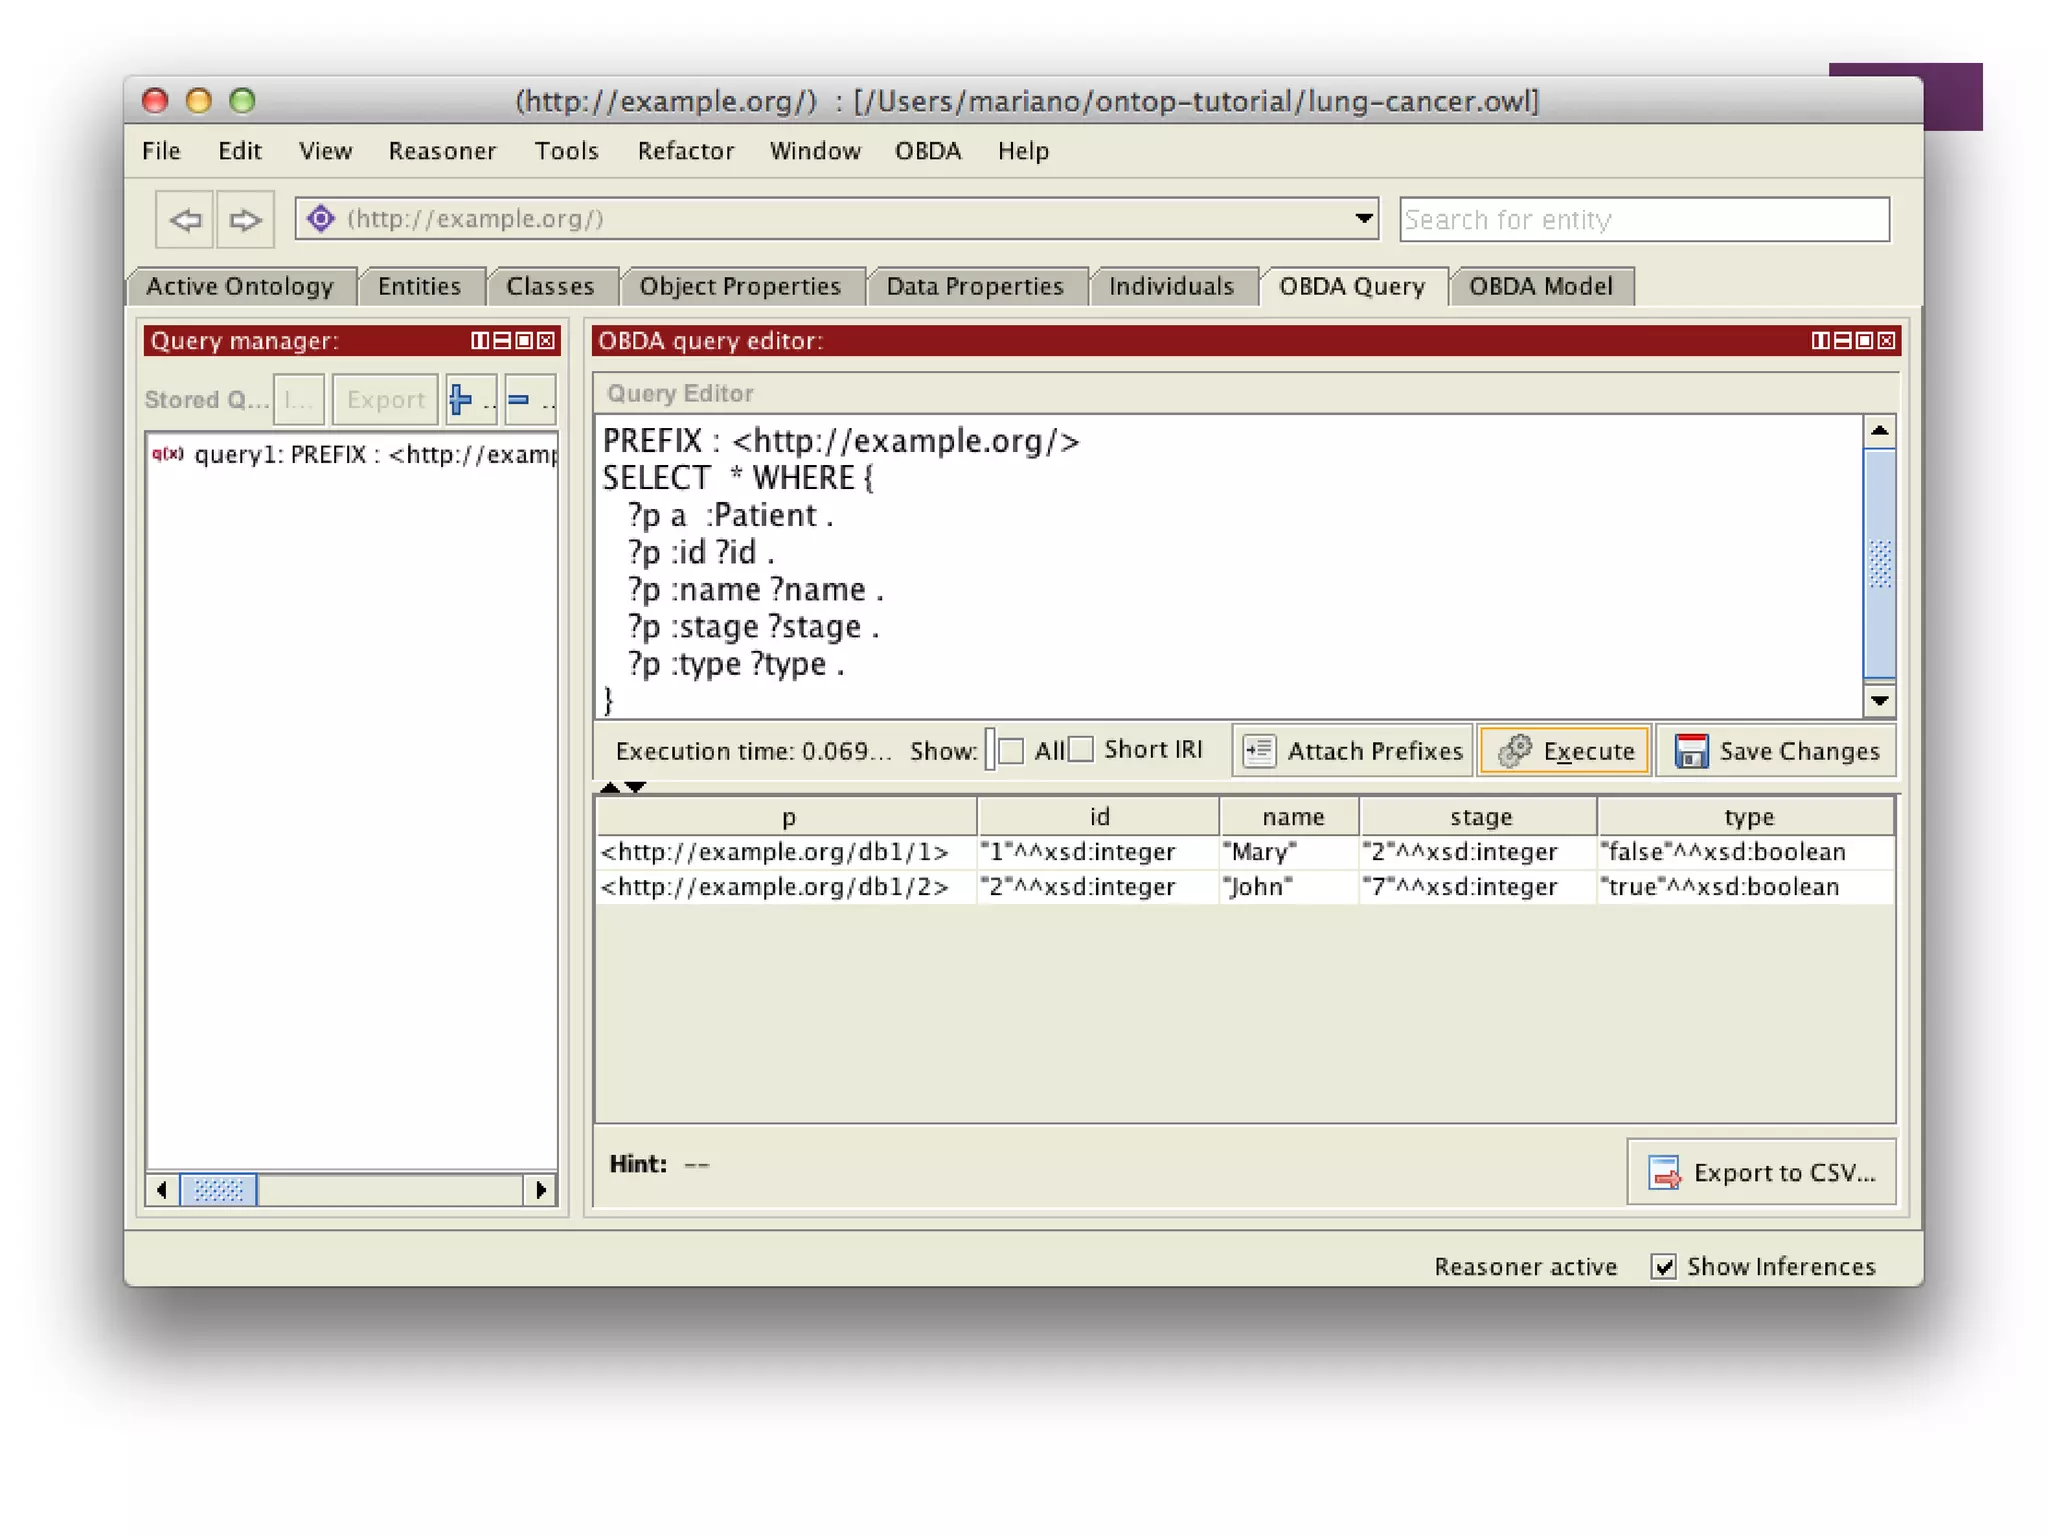Click the gear Execute query button
Viewport: 2048px width, 1536px height.
click(x=1565, y=751)
